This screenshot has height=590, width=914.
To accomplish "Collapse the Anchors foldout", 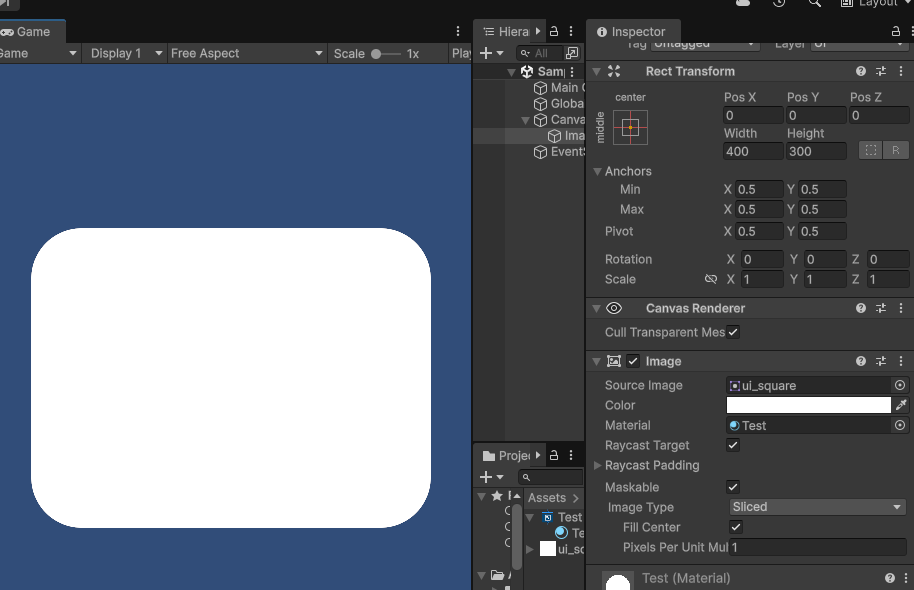I will click(x=597, y=171).
